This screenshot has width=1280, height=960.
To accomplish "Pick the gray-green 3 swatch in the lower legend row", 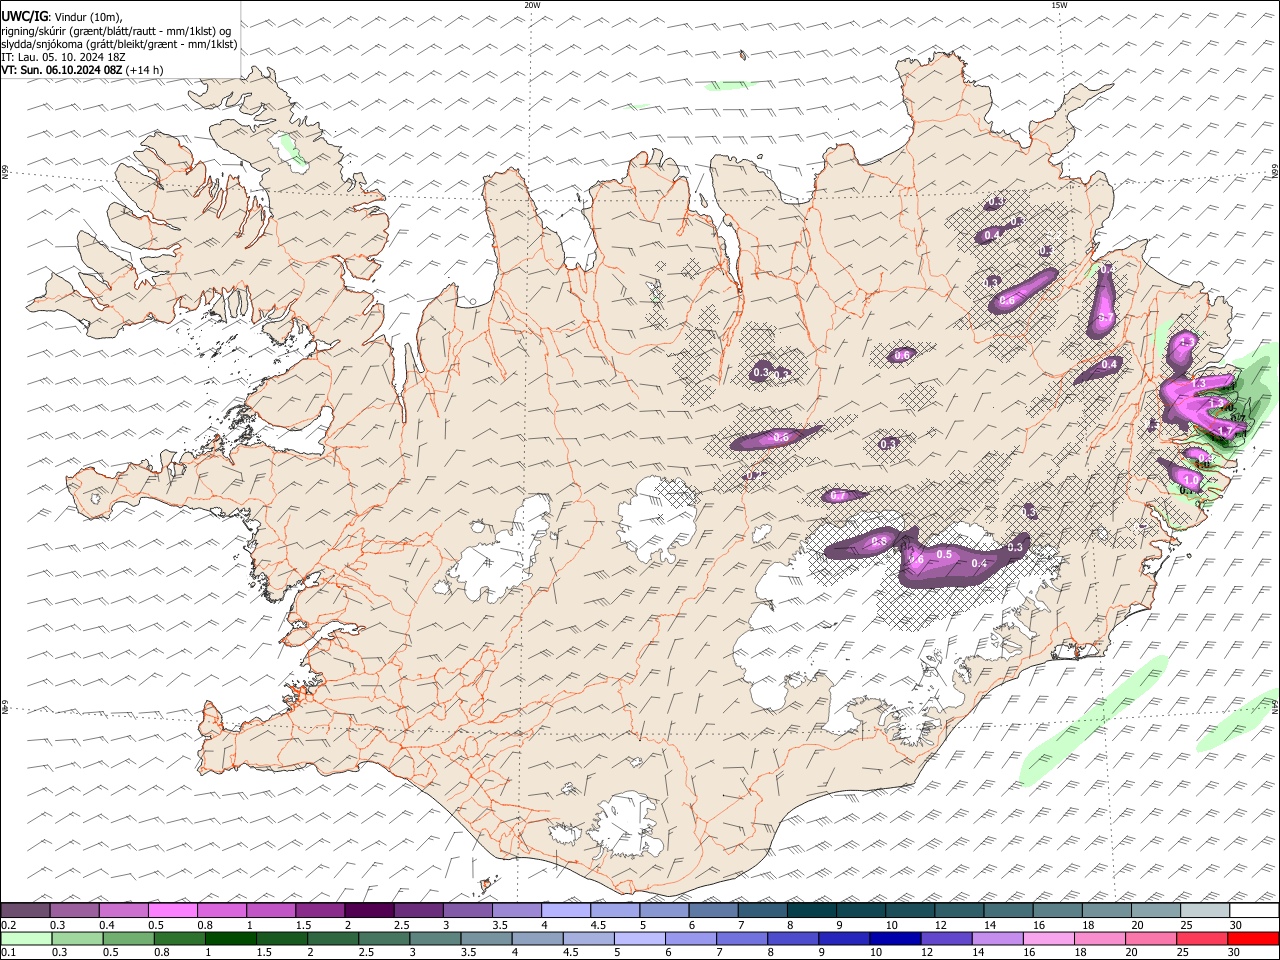I will click(x=435, y=939).
